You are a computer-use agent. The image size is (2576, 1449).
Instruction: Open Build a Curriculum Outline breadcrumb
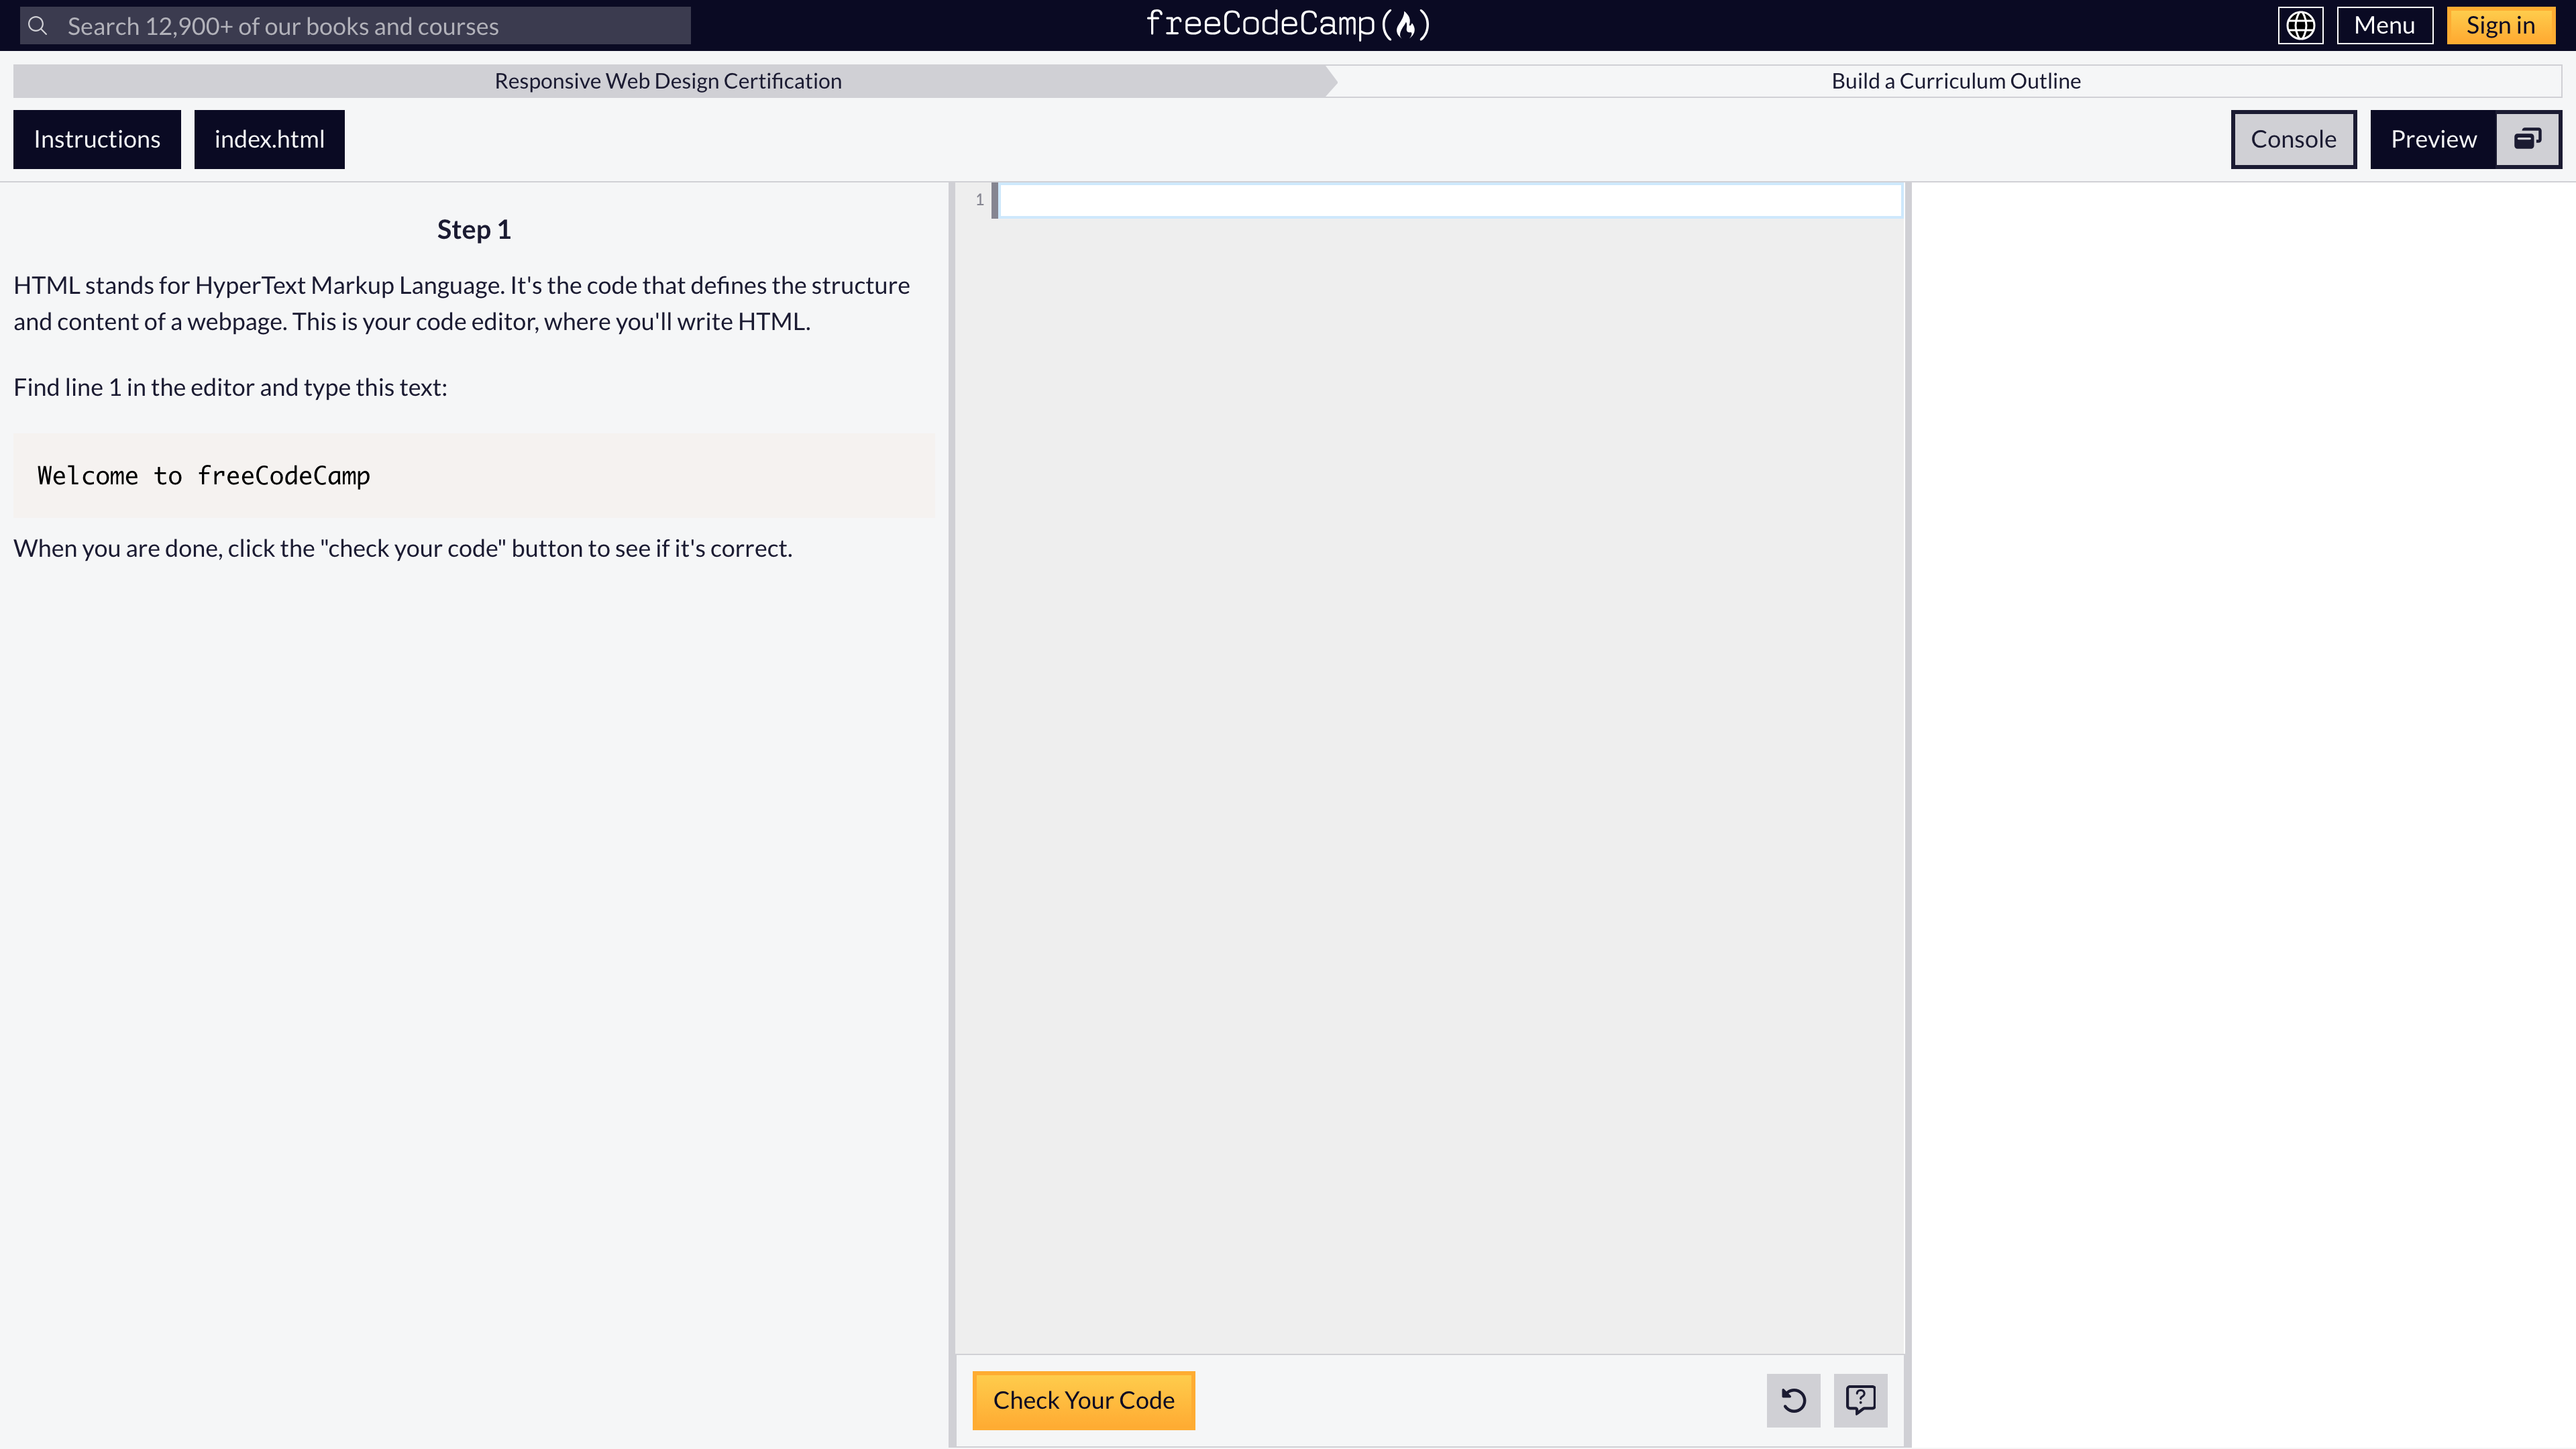(1955, 81)
